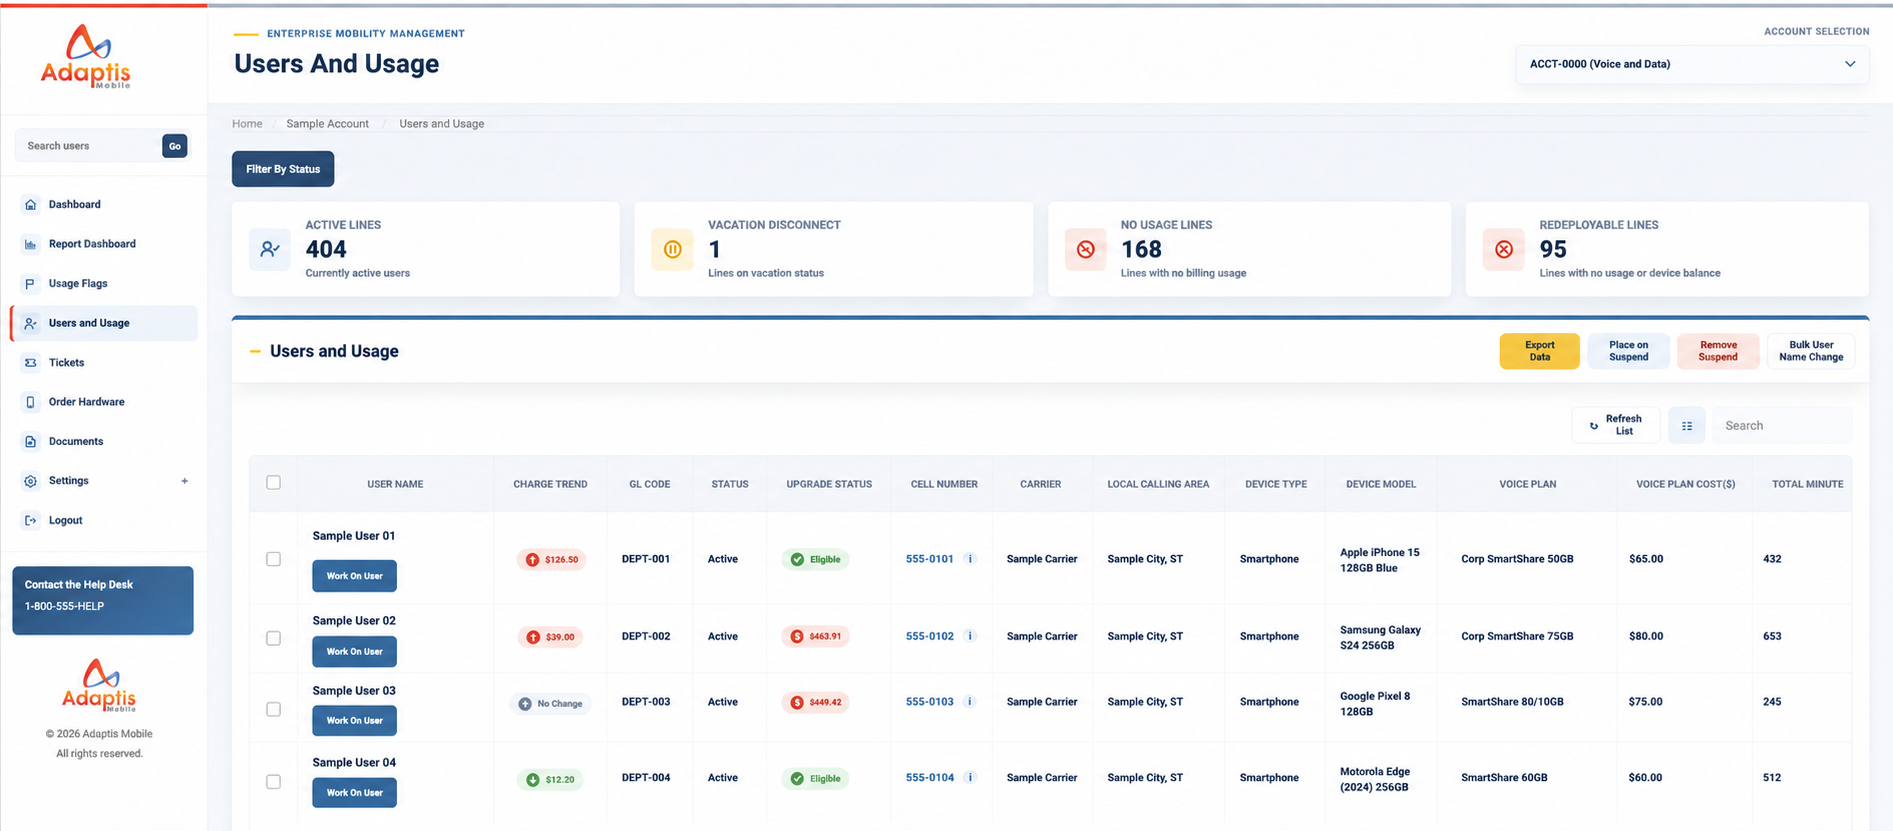
Task: Select Documents menu item
Action: pyautogui.click(x=76, y=441)
